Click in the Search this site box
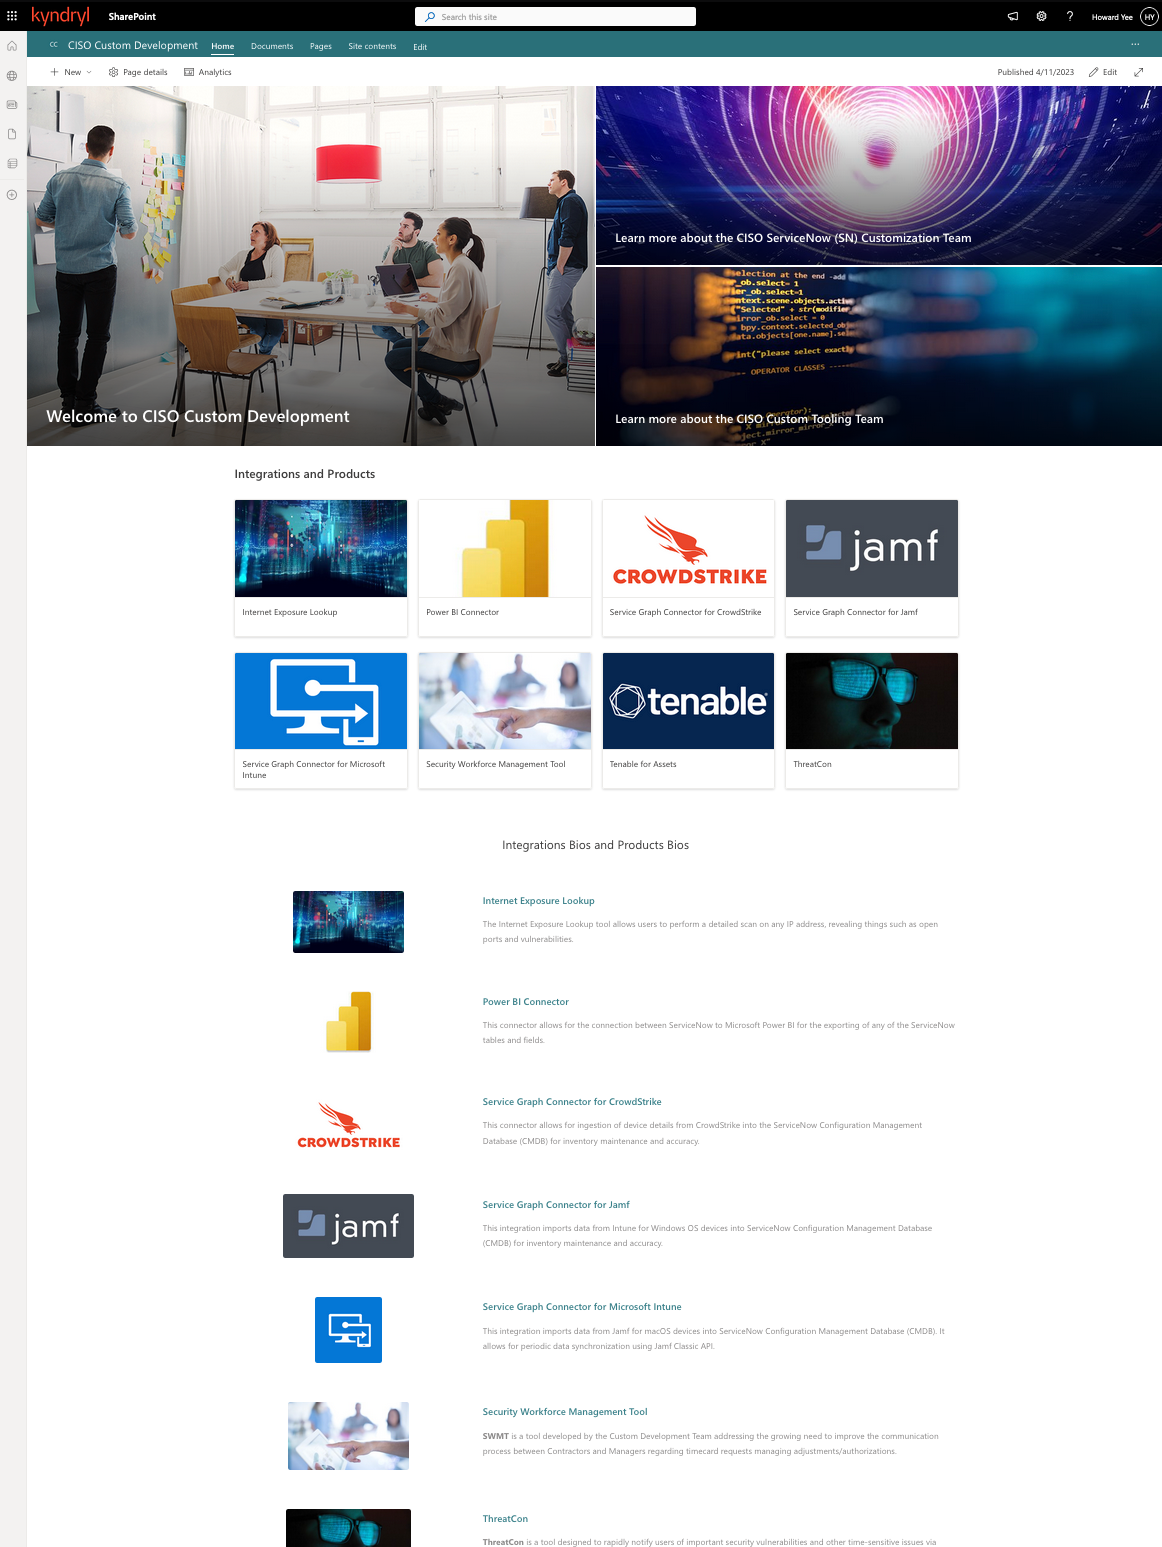This screenshot has height=1547, width=1162. [555, 17]
